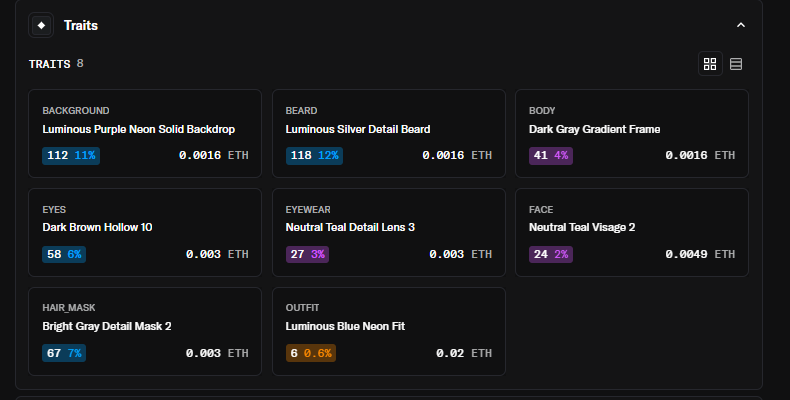Click the BEARD category label
Screen dimensions: 790x400
301,111
